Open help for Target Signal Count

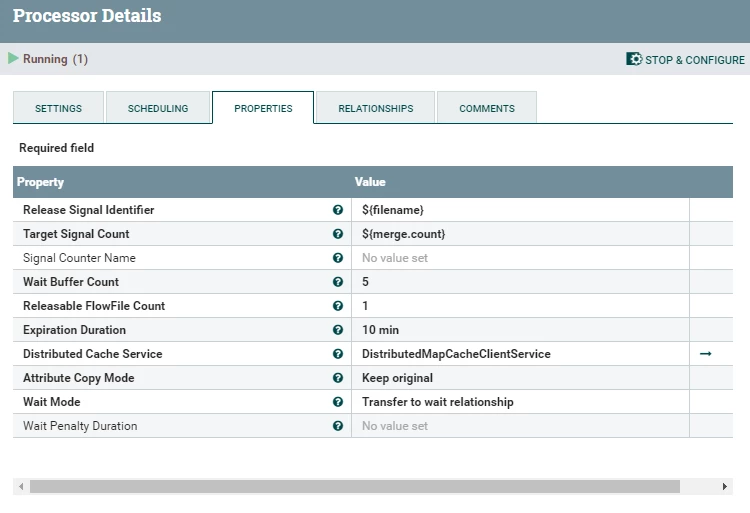click(338, 234)
